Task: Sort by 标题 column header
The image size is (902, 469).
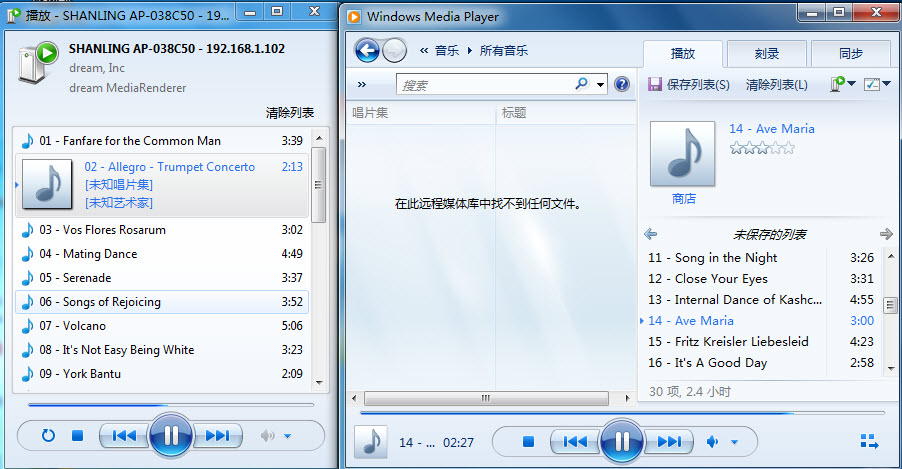Action: [566, 113]
